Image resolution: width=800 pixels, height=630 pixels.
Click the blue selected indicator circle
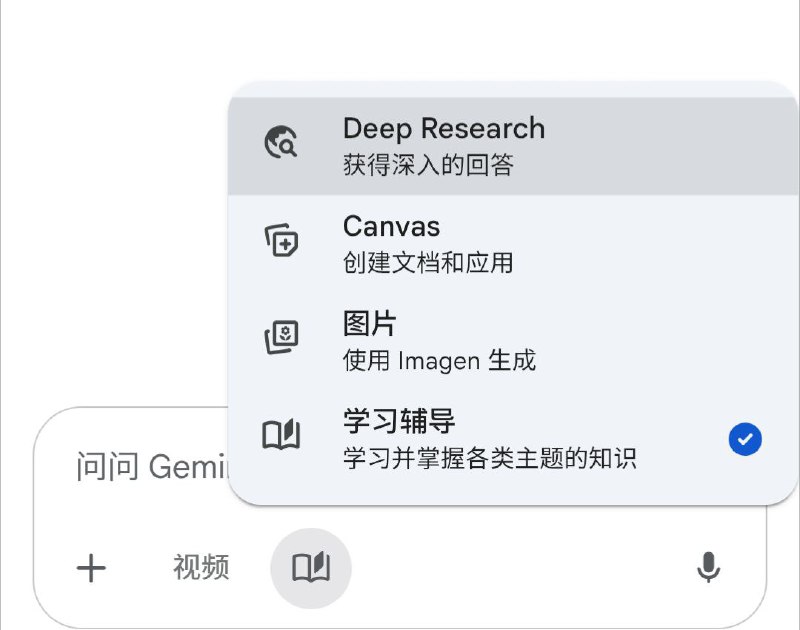click(x=744, y=439)
